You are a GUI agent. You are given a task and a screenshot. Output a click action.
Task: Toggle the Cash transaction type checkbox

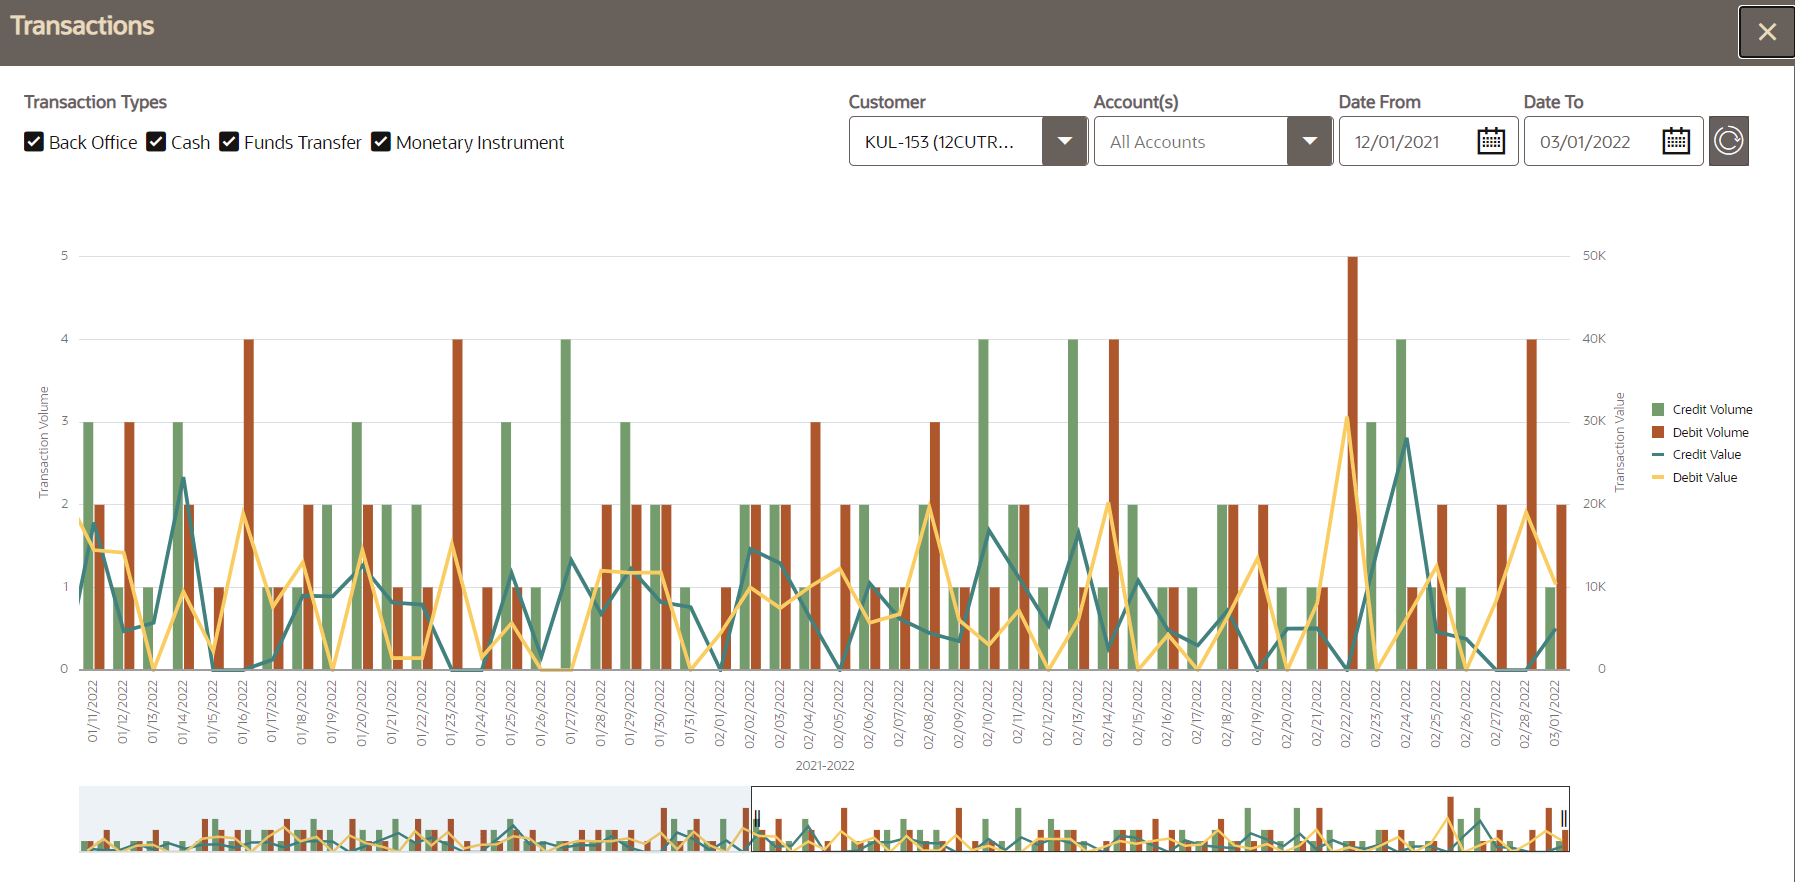click(156, 142)
